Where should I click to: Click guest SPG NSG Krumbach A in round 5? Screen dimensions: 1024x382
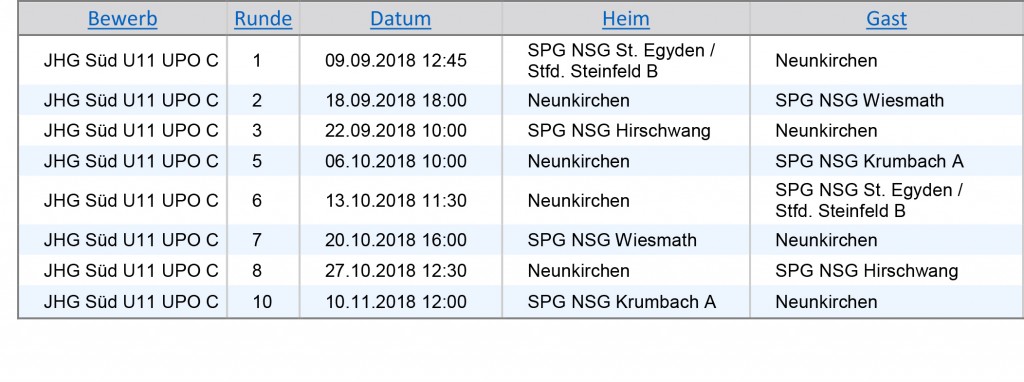pos(869,161)
